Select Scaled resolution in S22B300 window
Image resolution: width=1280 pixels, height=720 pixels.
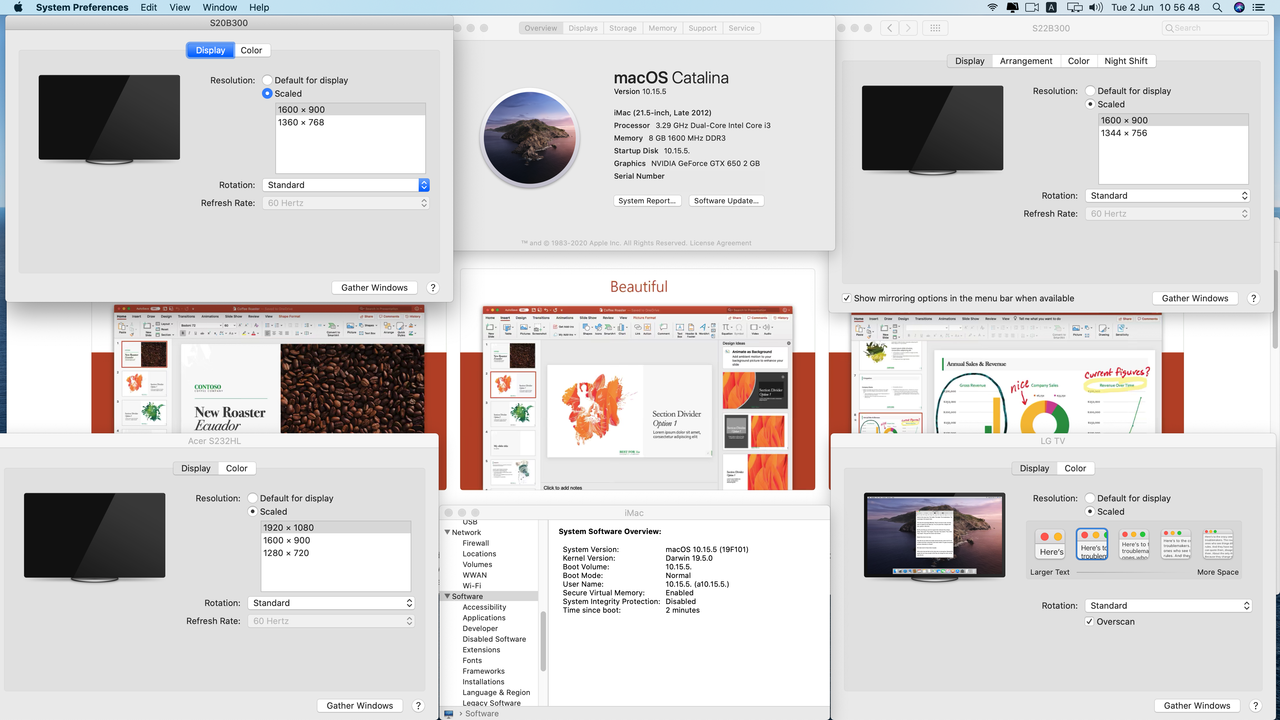[x=1090, y=104]
